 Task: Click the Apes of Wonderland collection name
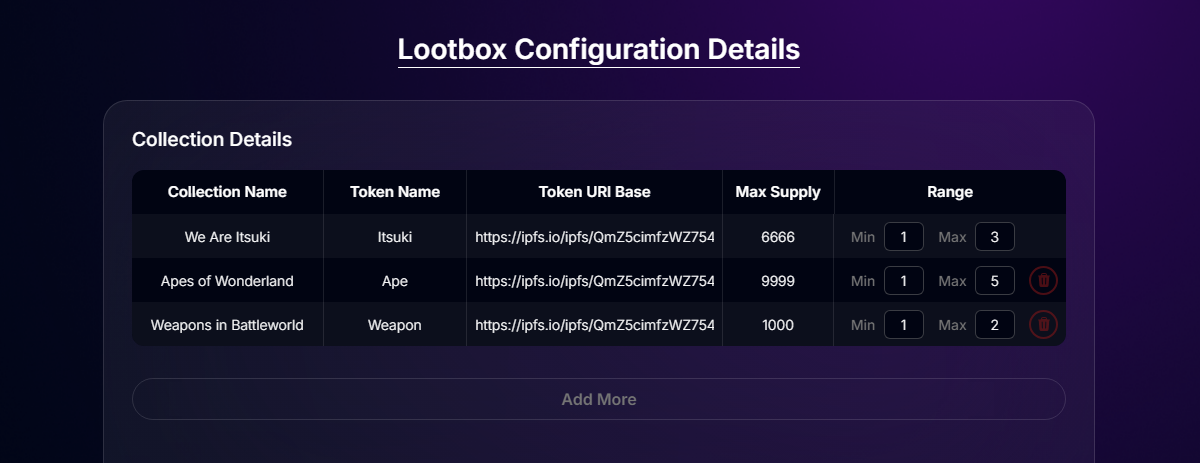tap(227, 281)
